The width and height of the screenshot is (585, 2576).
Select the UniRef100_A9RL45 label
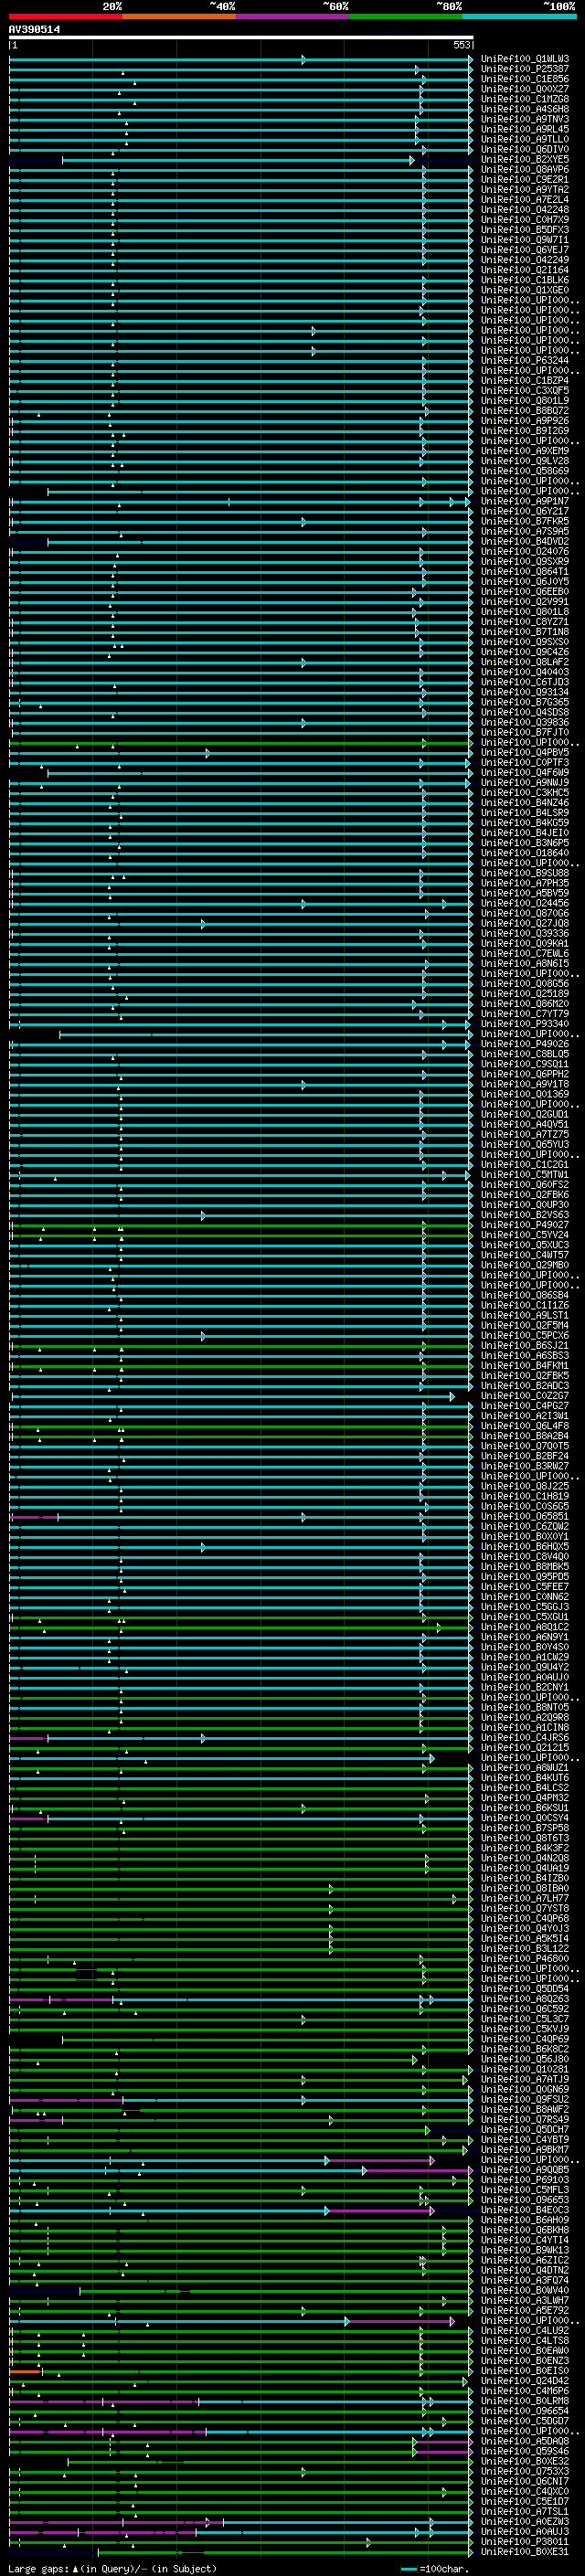tap(525, 129)
